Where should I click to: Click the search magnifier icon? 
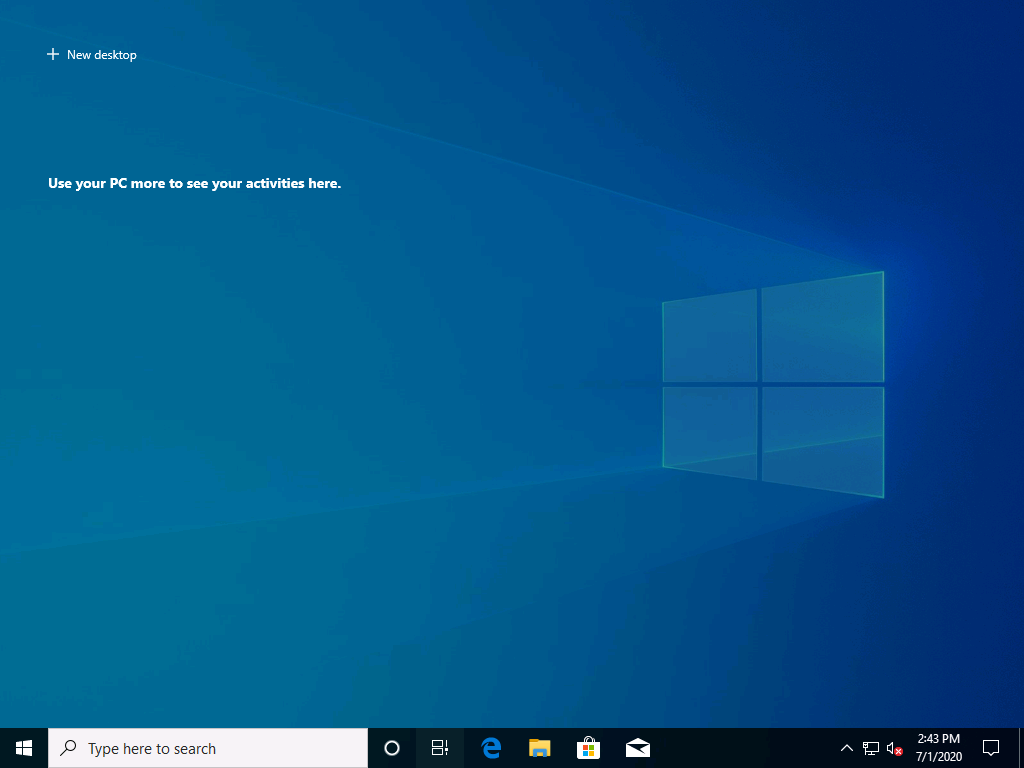pos(68,747)
